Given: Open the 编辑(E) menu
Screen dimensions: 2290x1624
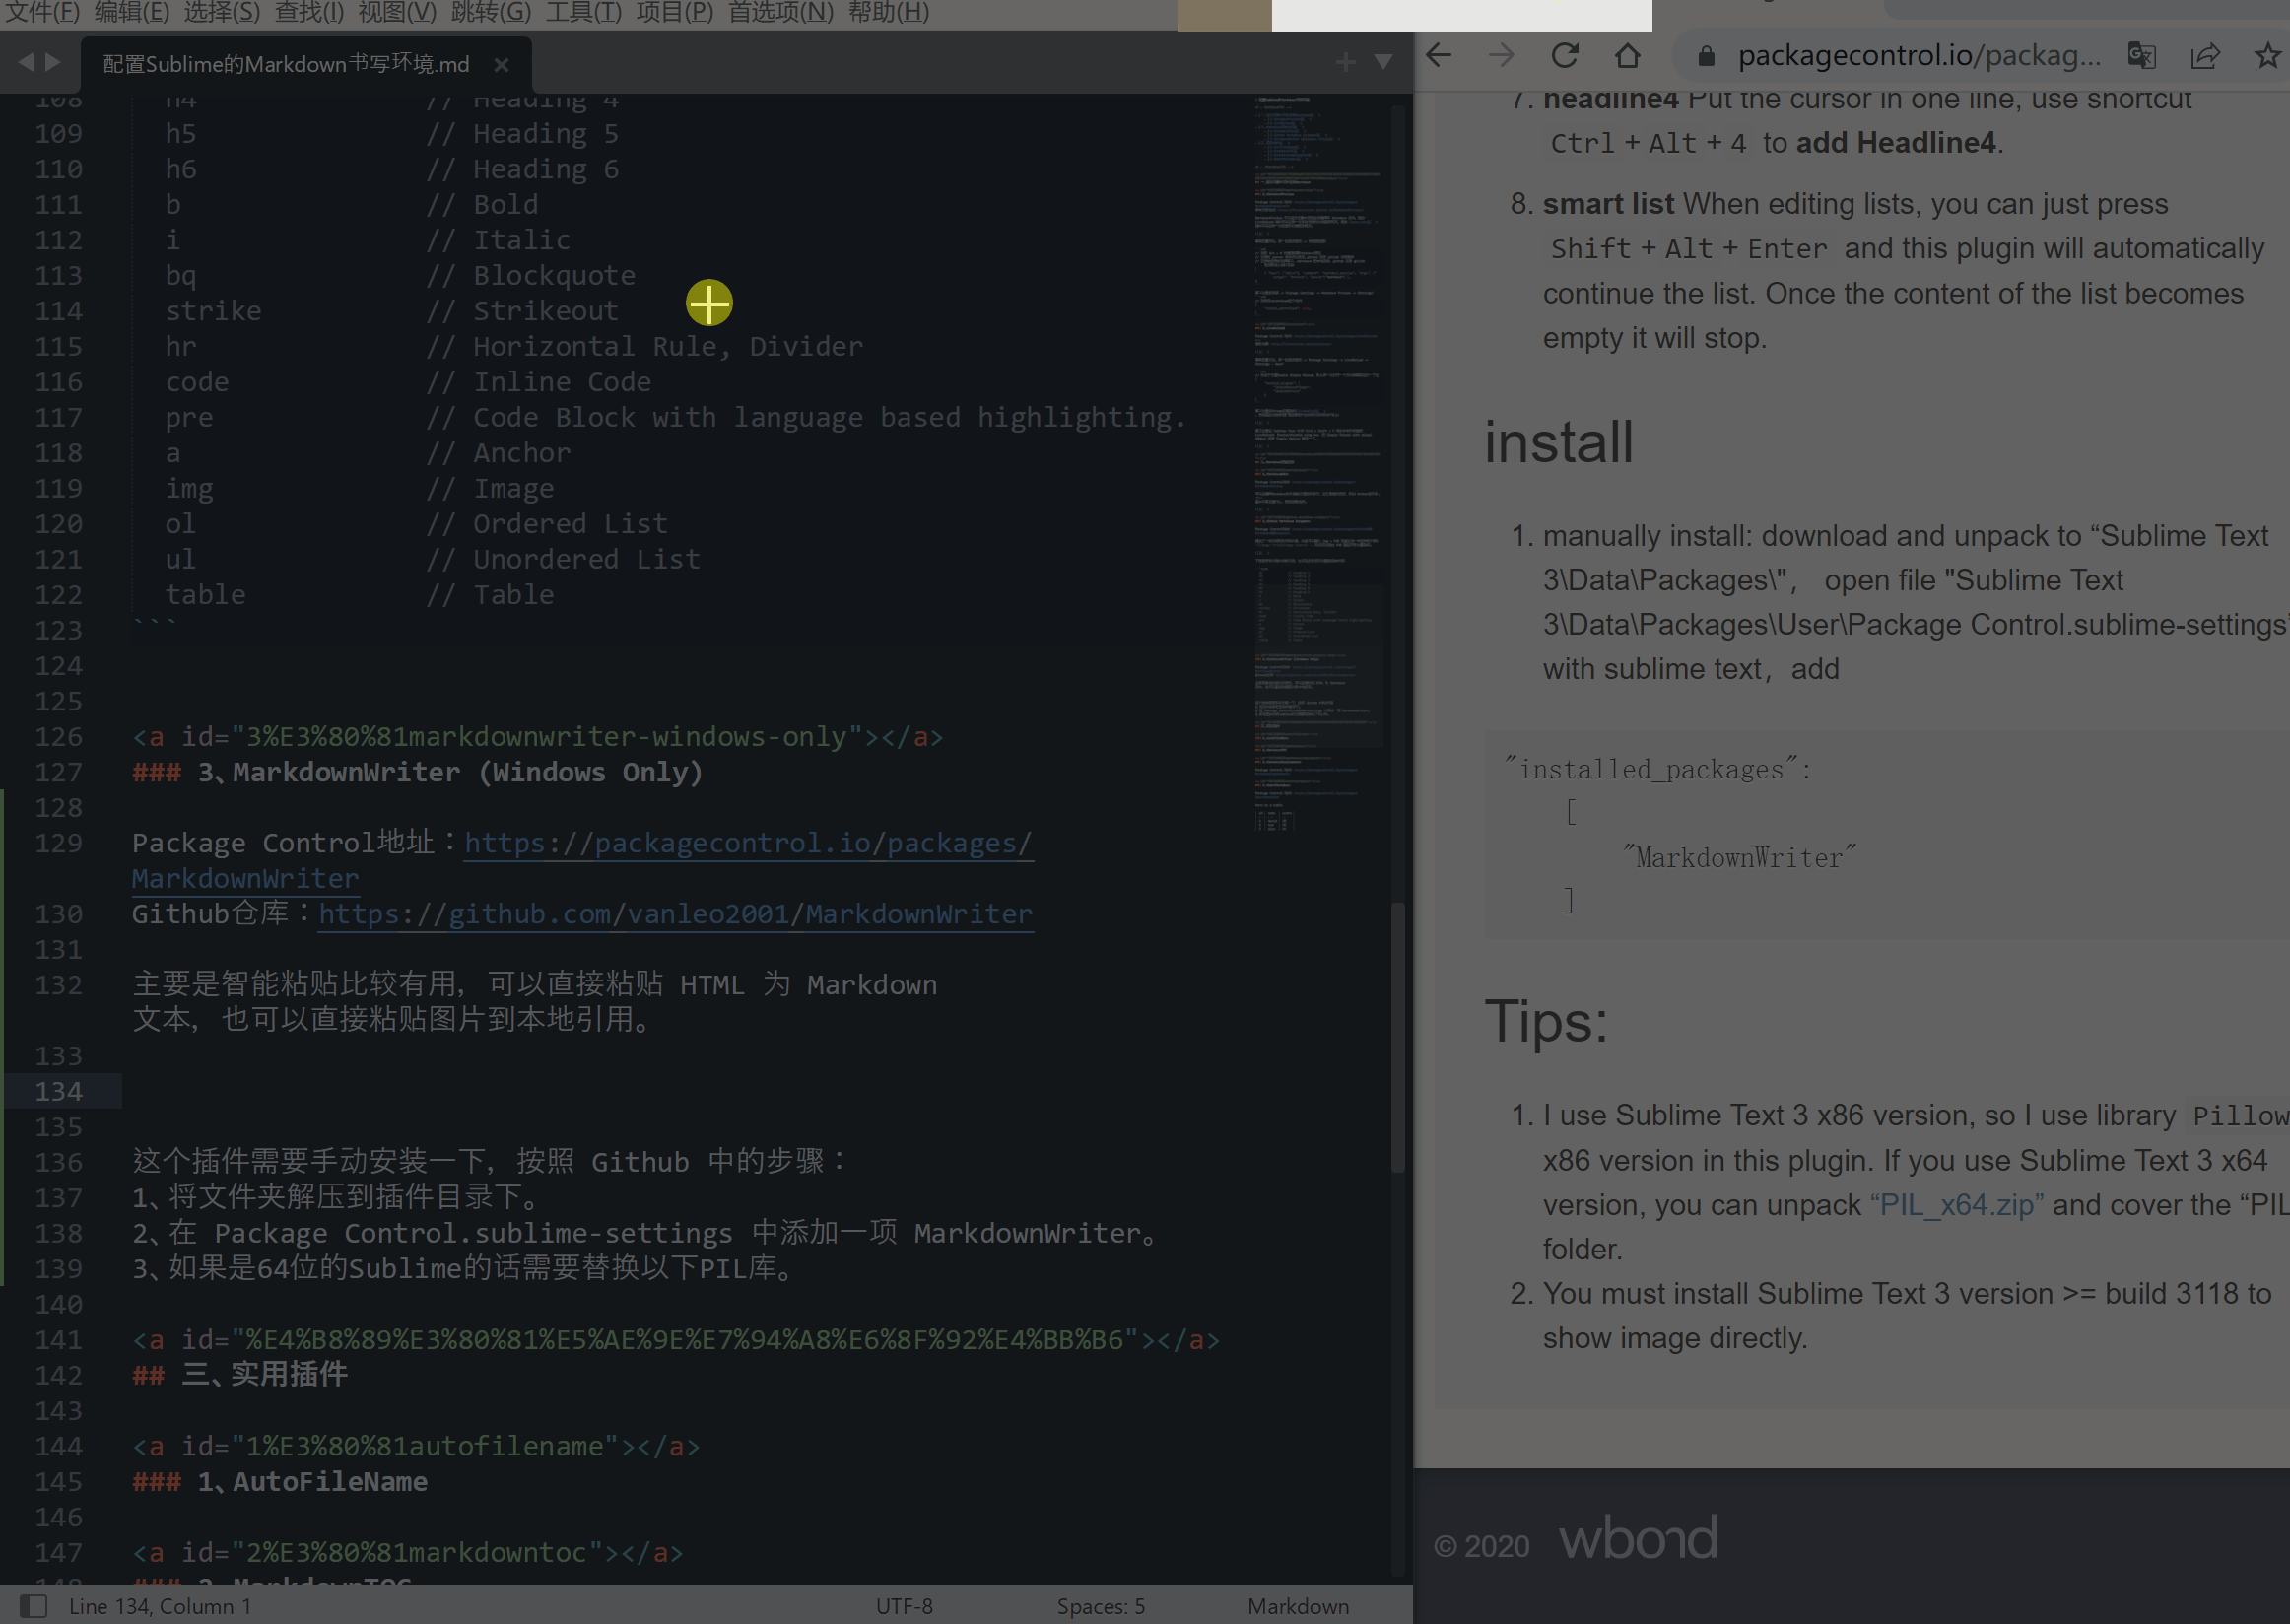Looking at the screenshot, I should click(132, 12).
